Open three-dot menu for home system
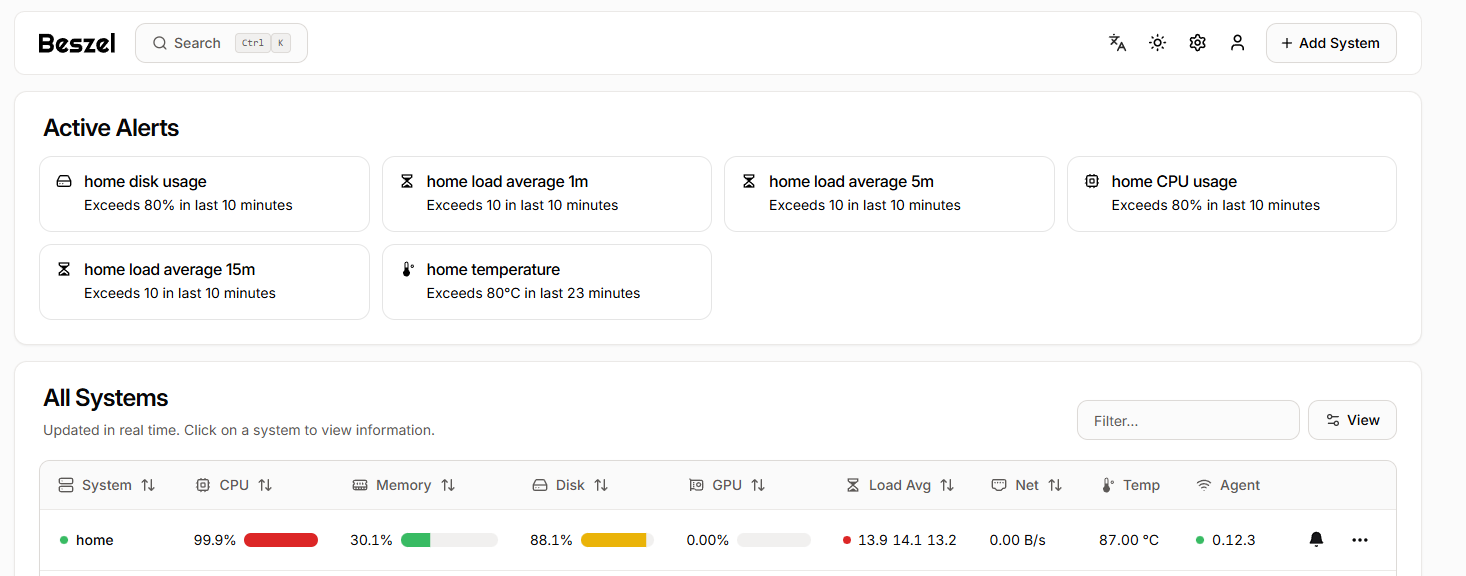 point(1359,540)
